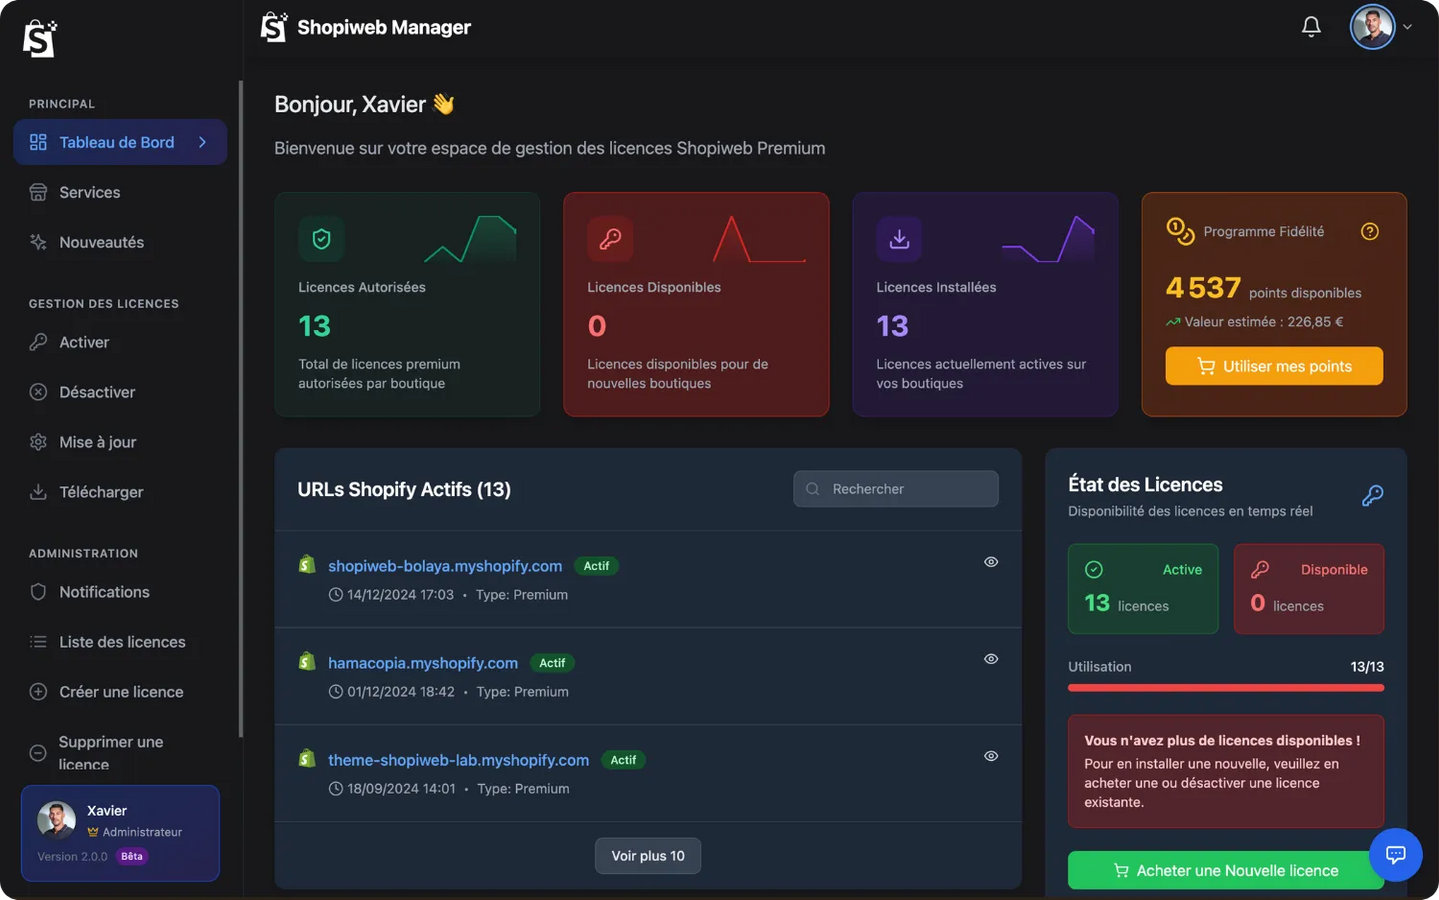Click the notification bell icon

pos(1310,27)
